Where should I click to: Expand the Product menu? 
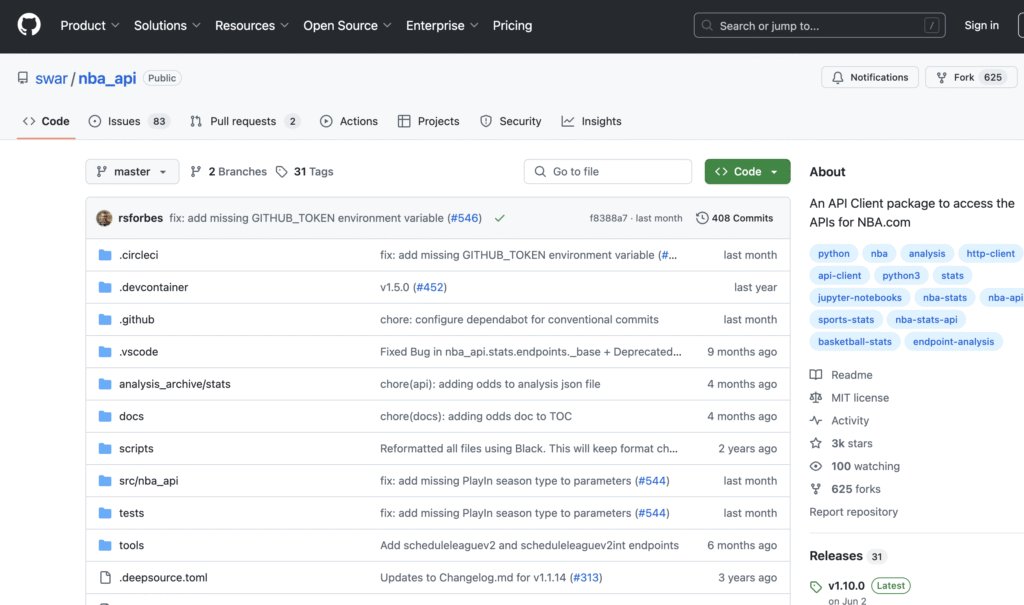(90, 25)
